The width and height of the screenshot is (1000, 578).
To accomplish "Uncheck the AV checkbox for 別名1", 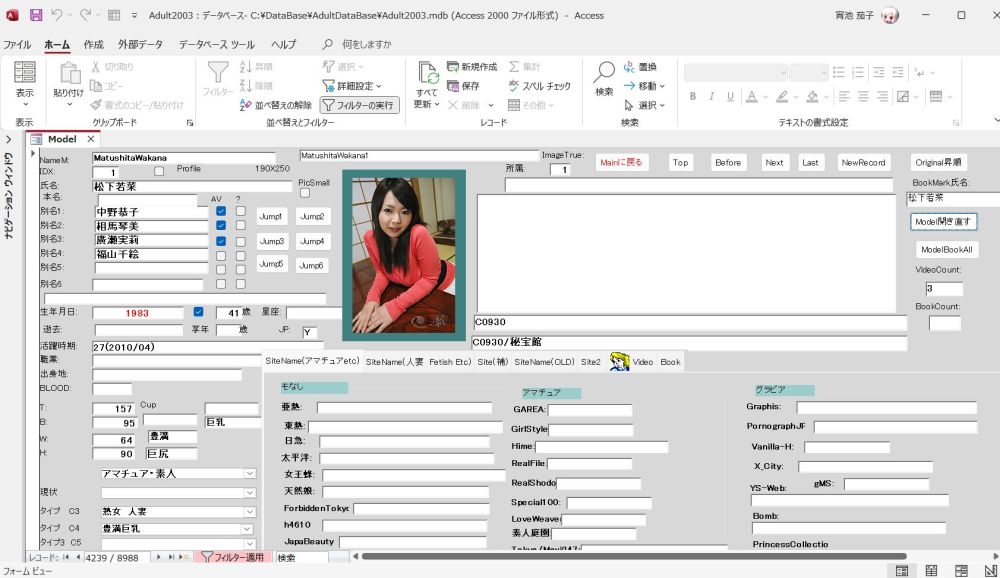I will click(221, 212).
